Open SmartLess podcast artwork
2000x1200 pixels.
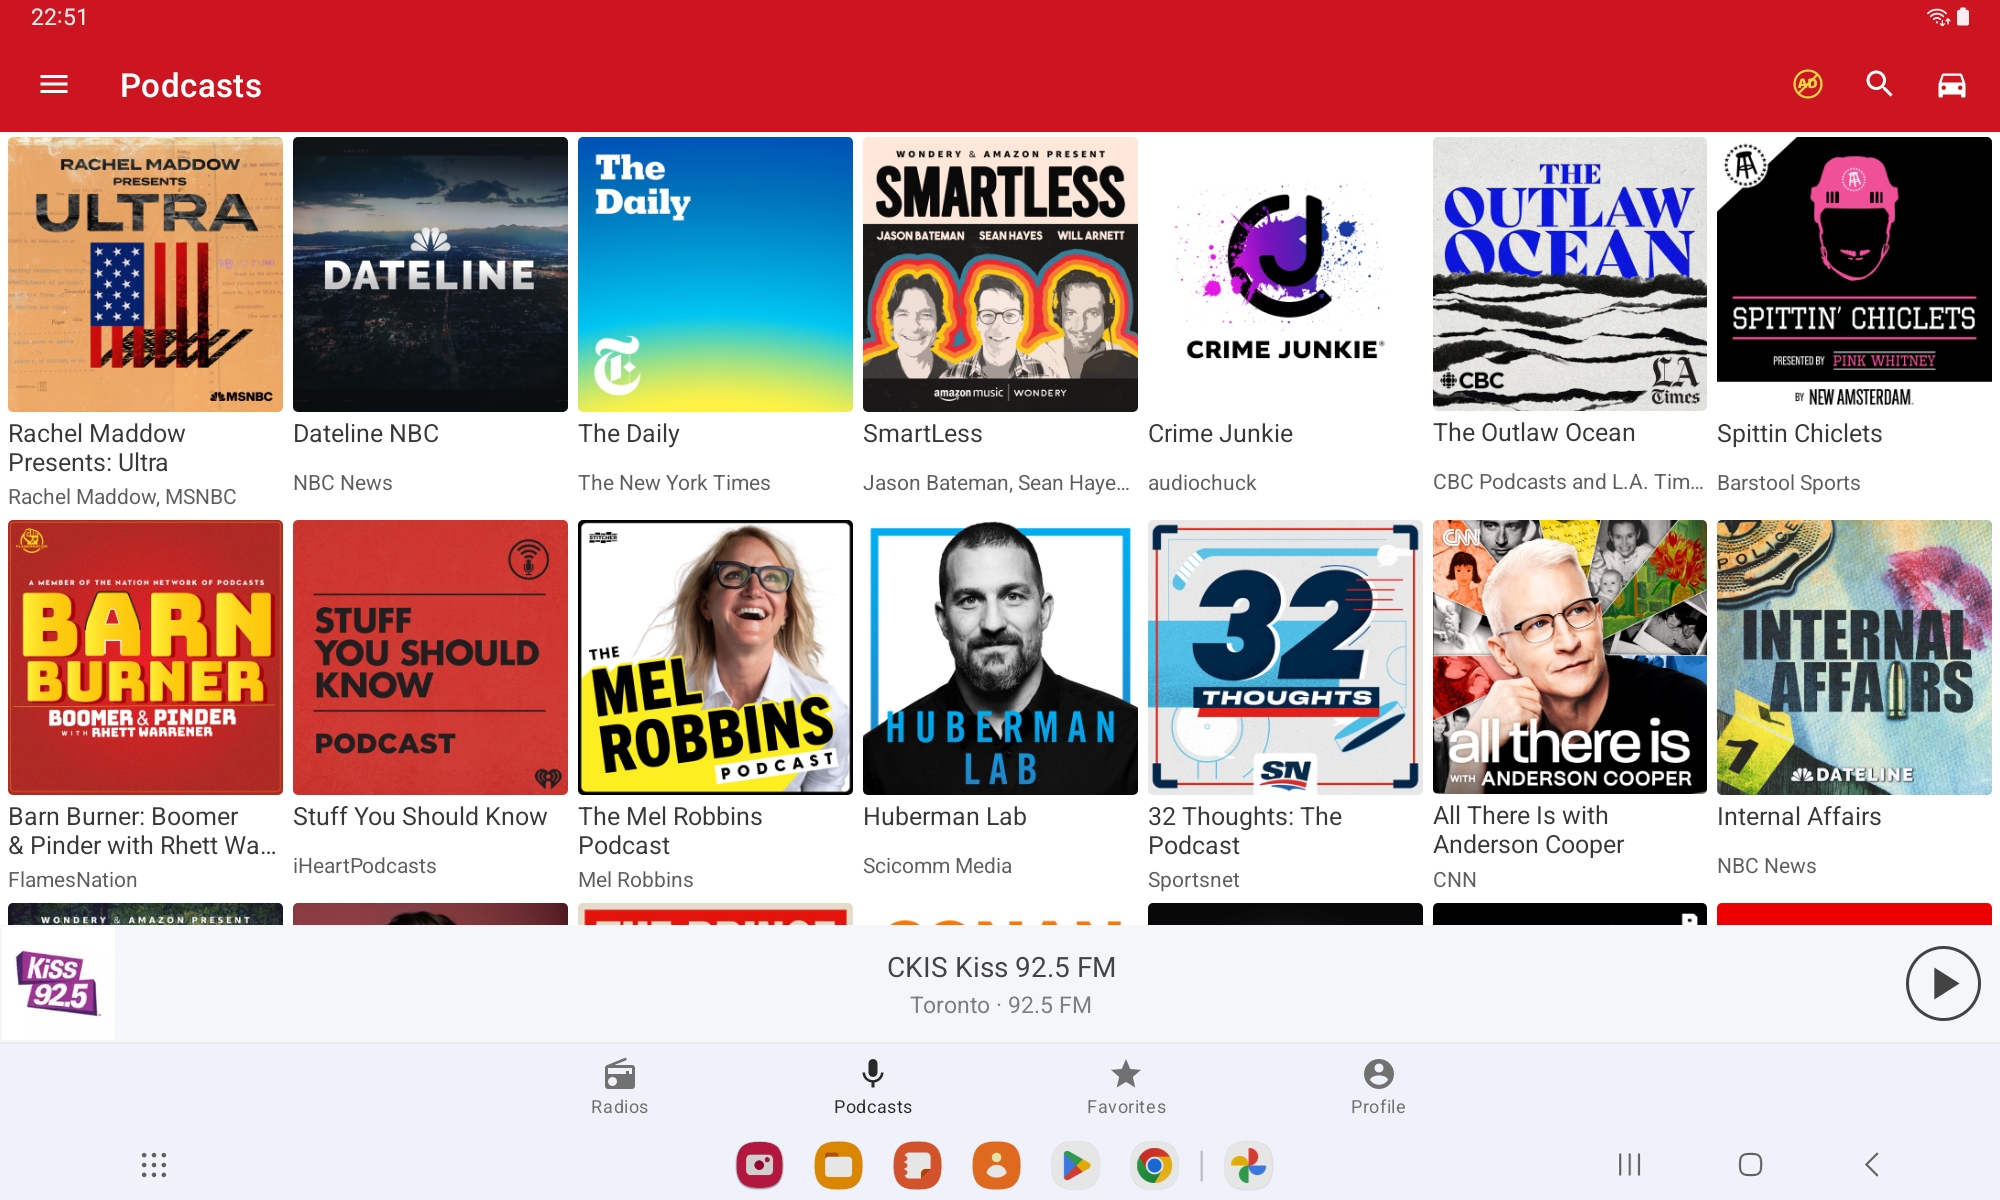[1000, 274]
